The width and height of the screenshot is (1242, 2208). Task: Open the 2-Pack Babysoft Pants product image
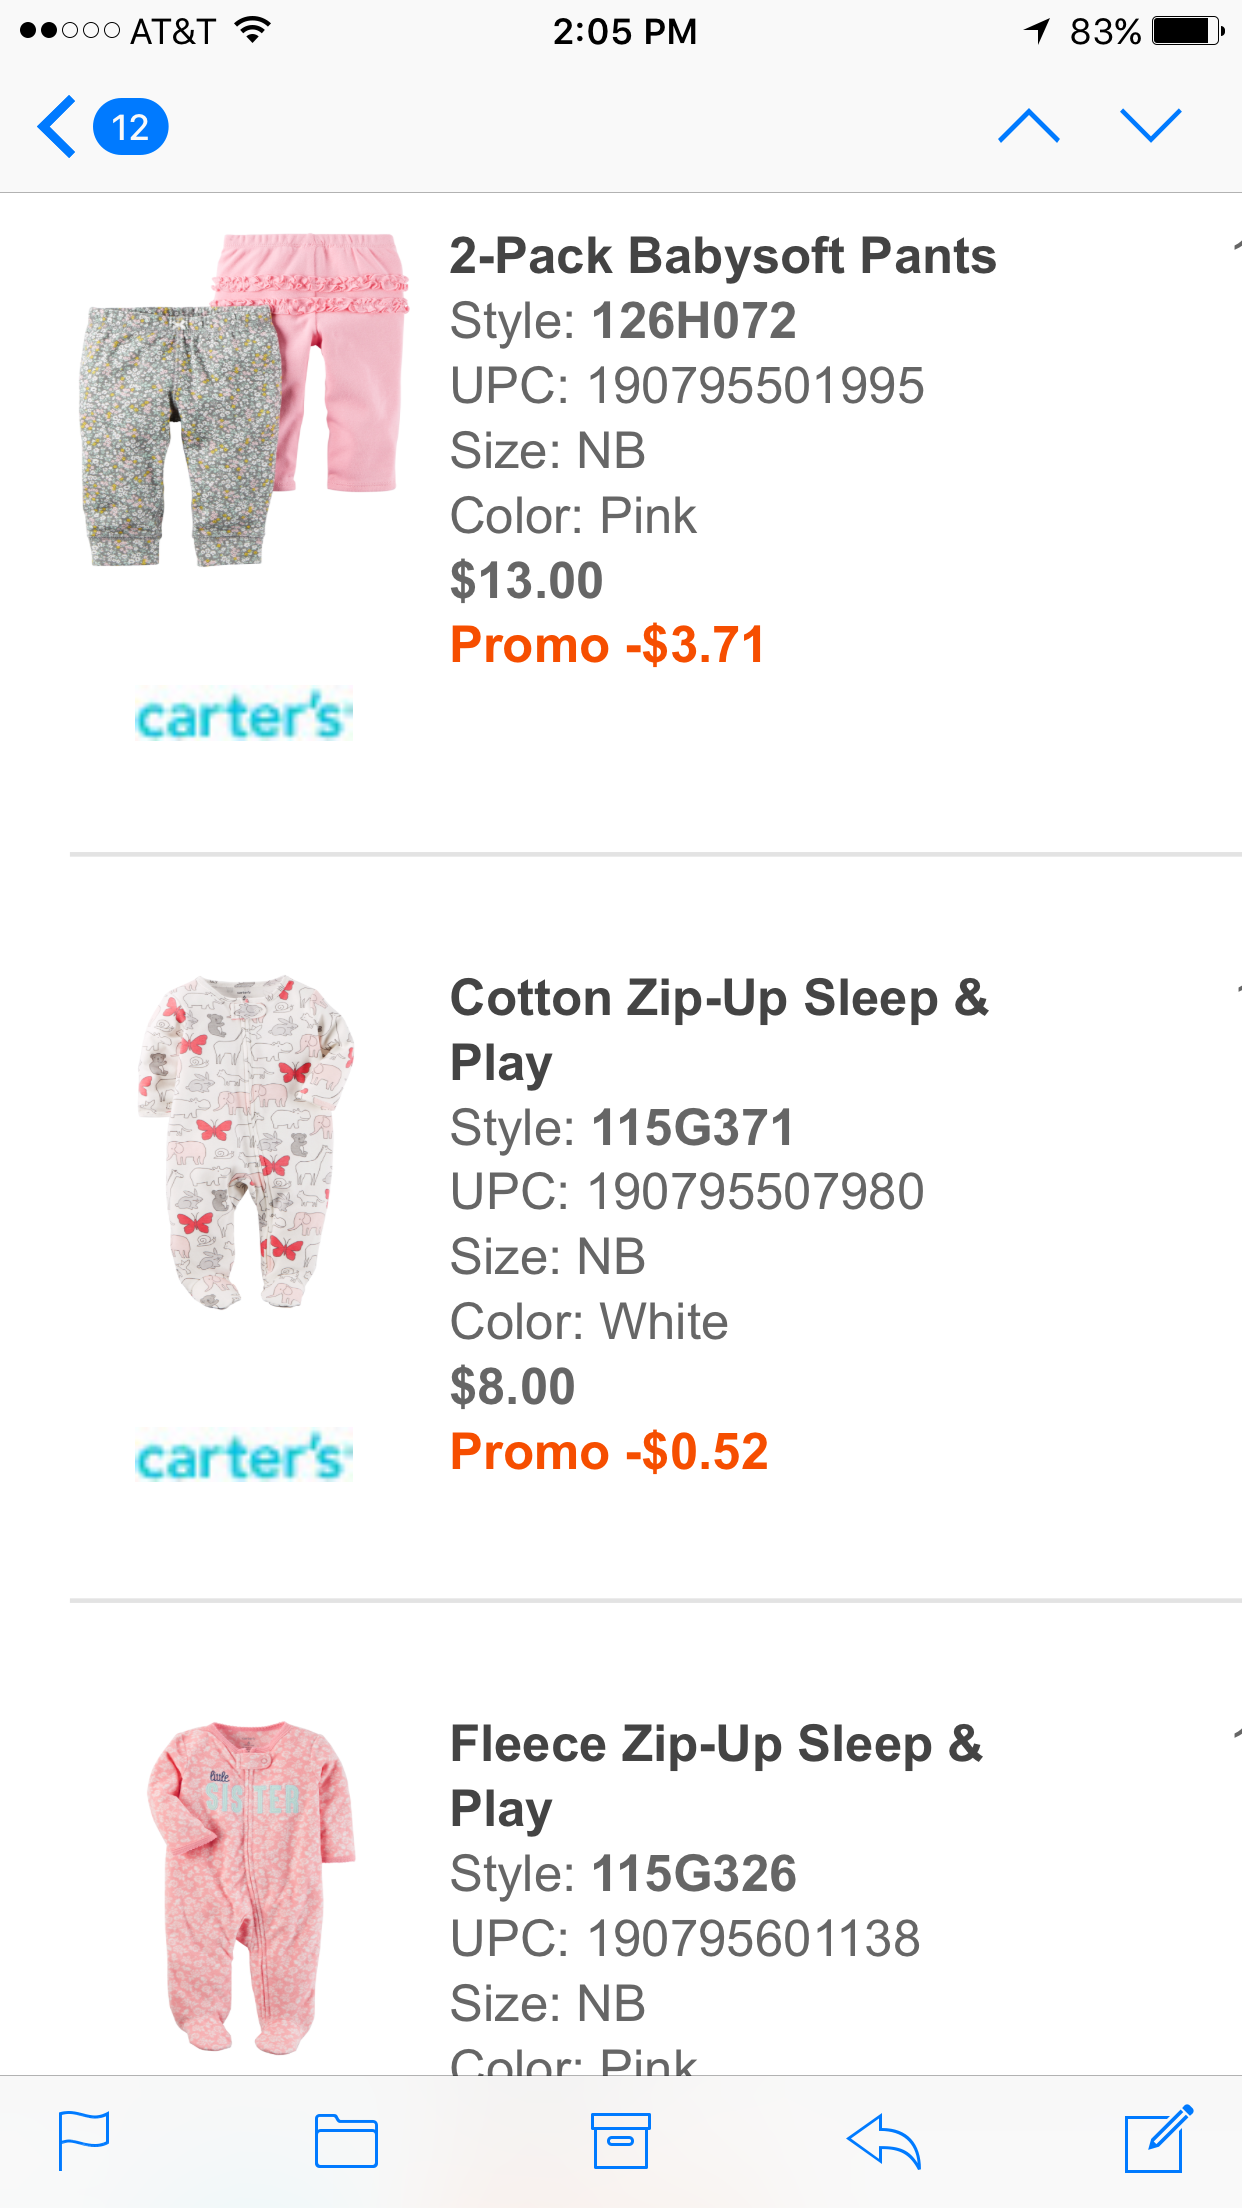245,400
